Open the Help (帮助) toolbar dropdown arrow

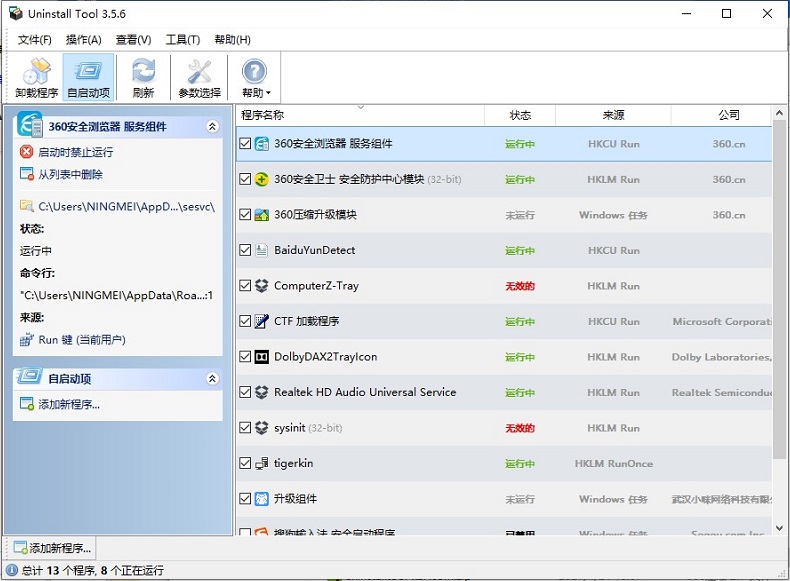pyautogui.click(x=268, y=93)
